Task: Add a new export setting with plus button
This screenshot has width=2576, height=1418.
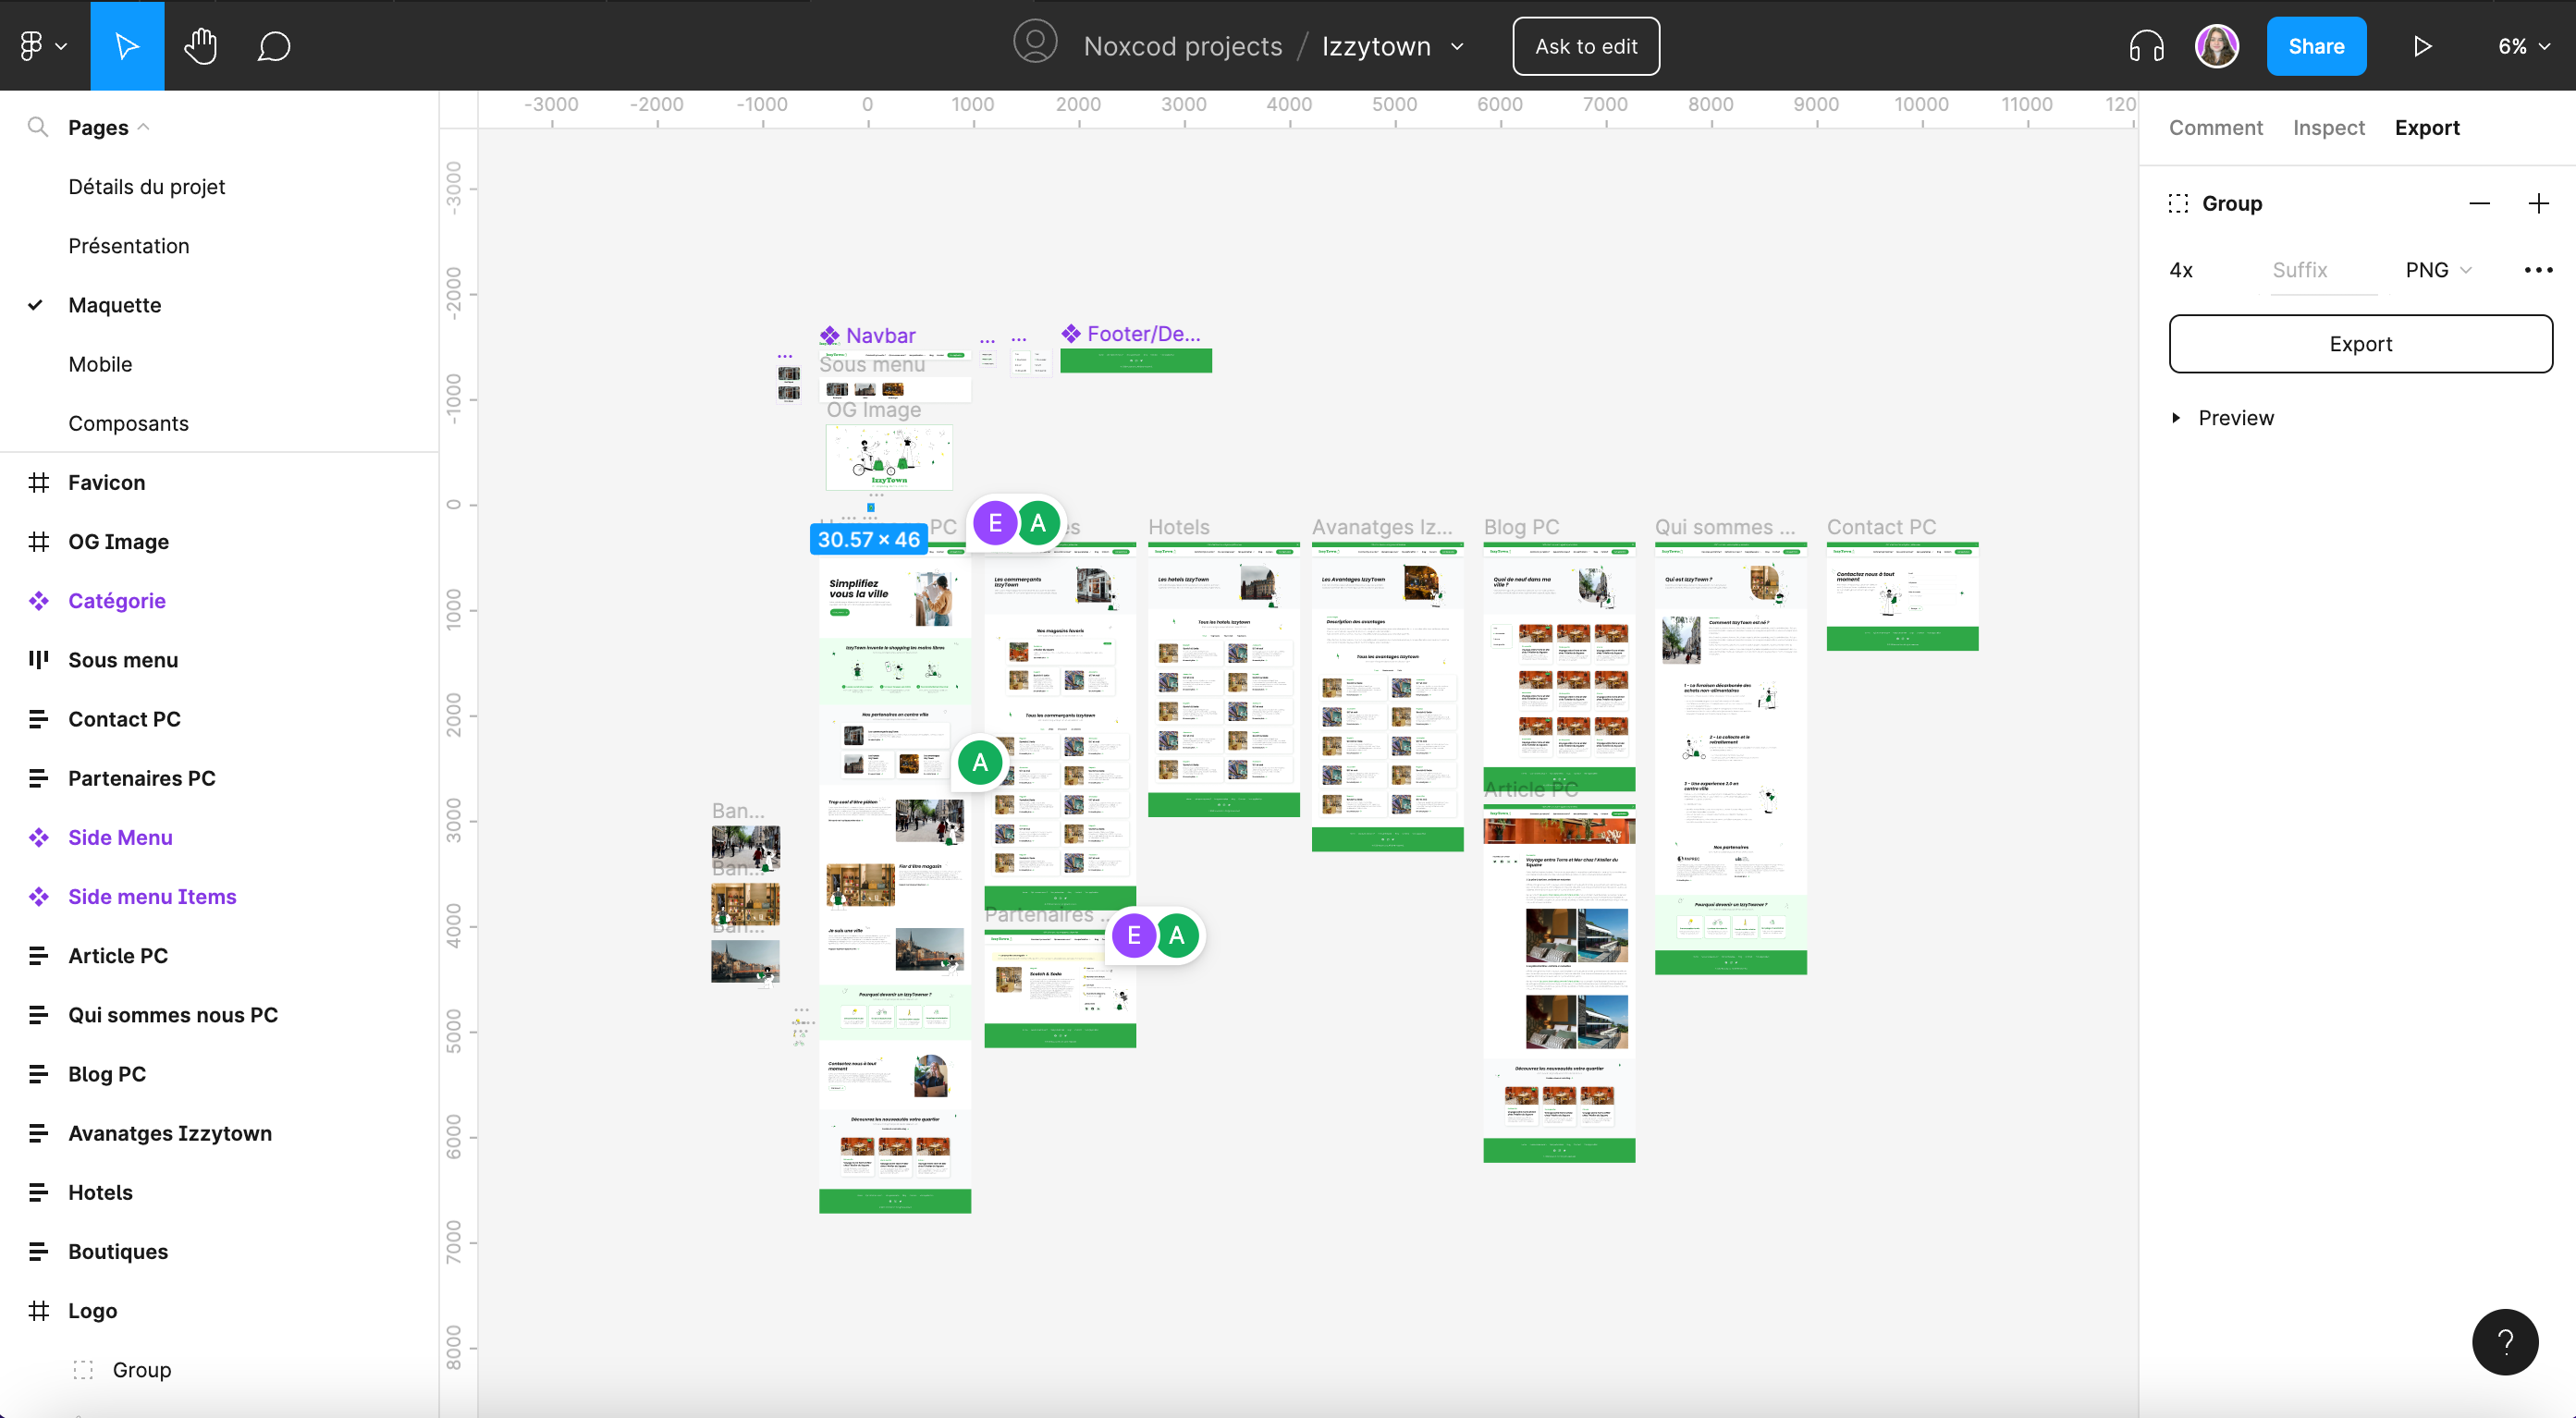Action: (x=2539, y=203)
